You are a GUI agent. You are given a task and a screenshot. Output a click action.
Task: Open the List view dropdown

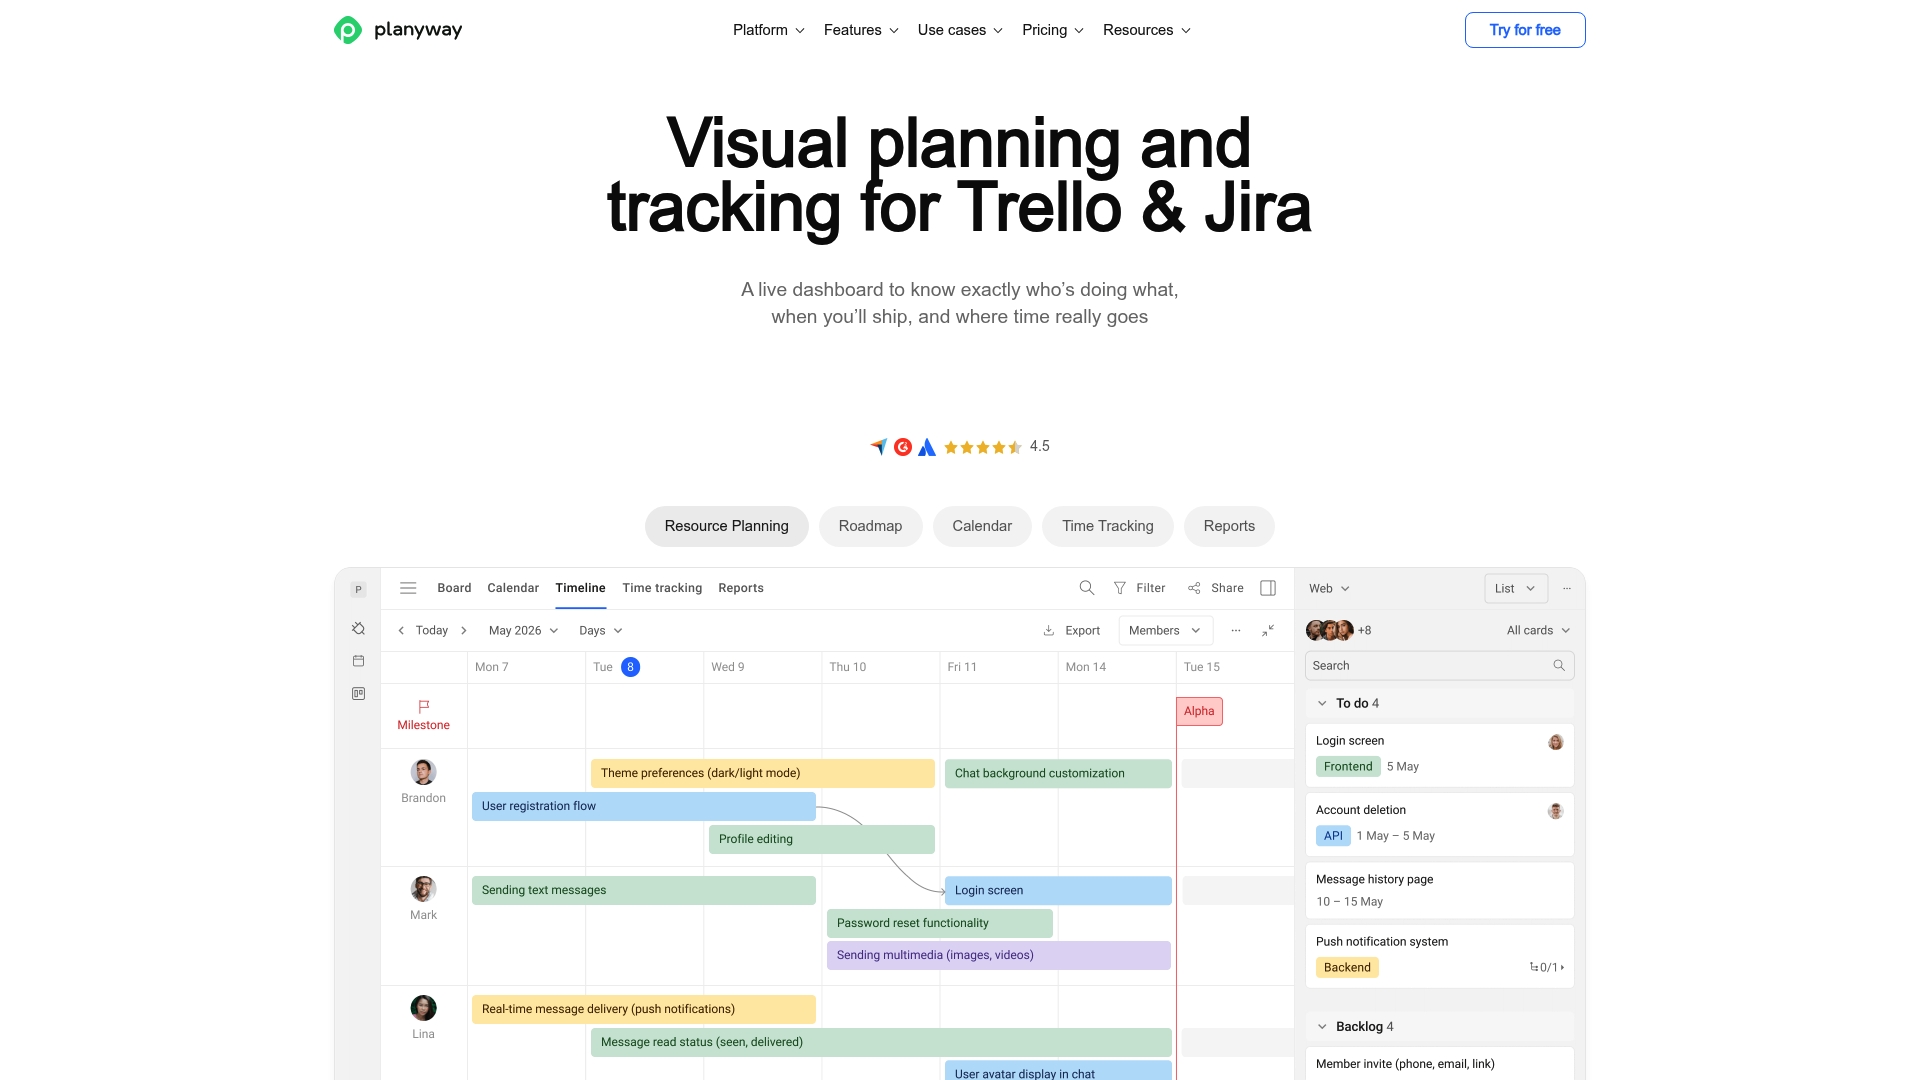pyautogui.click(x=1515, y=589)
